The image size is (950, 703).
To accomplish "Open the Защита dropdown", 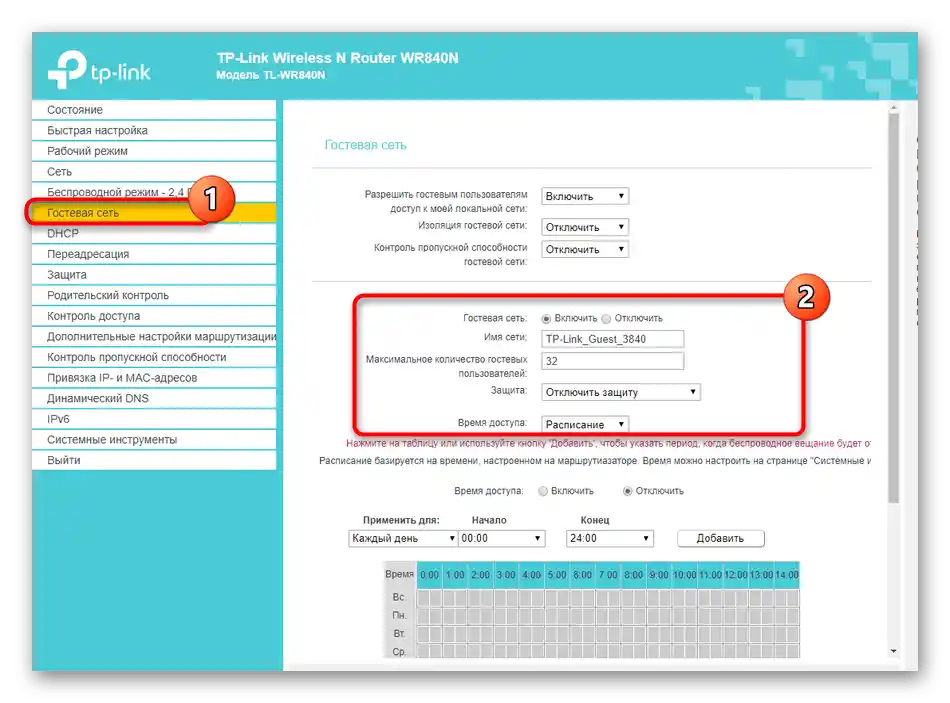I will coord(621,392).
